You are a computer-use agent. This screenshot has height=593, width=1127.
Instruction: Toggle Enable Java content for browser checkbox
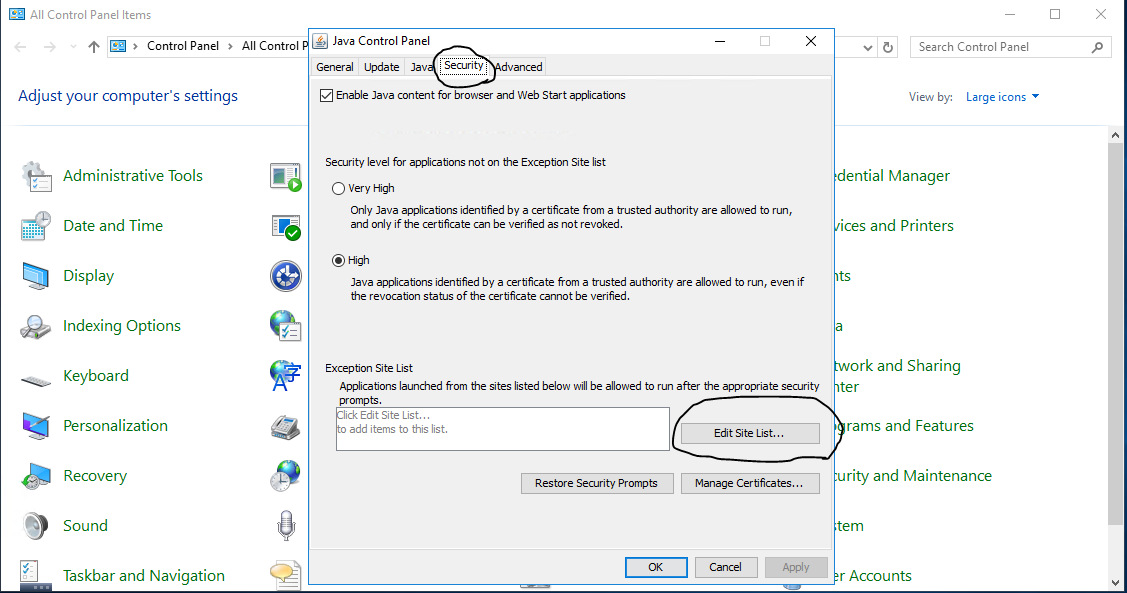[327, 96]
